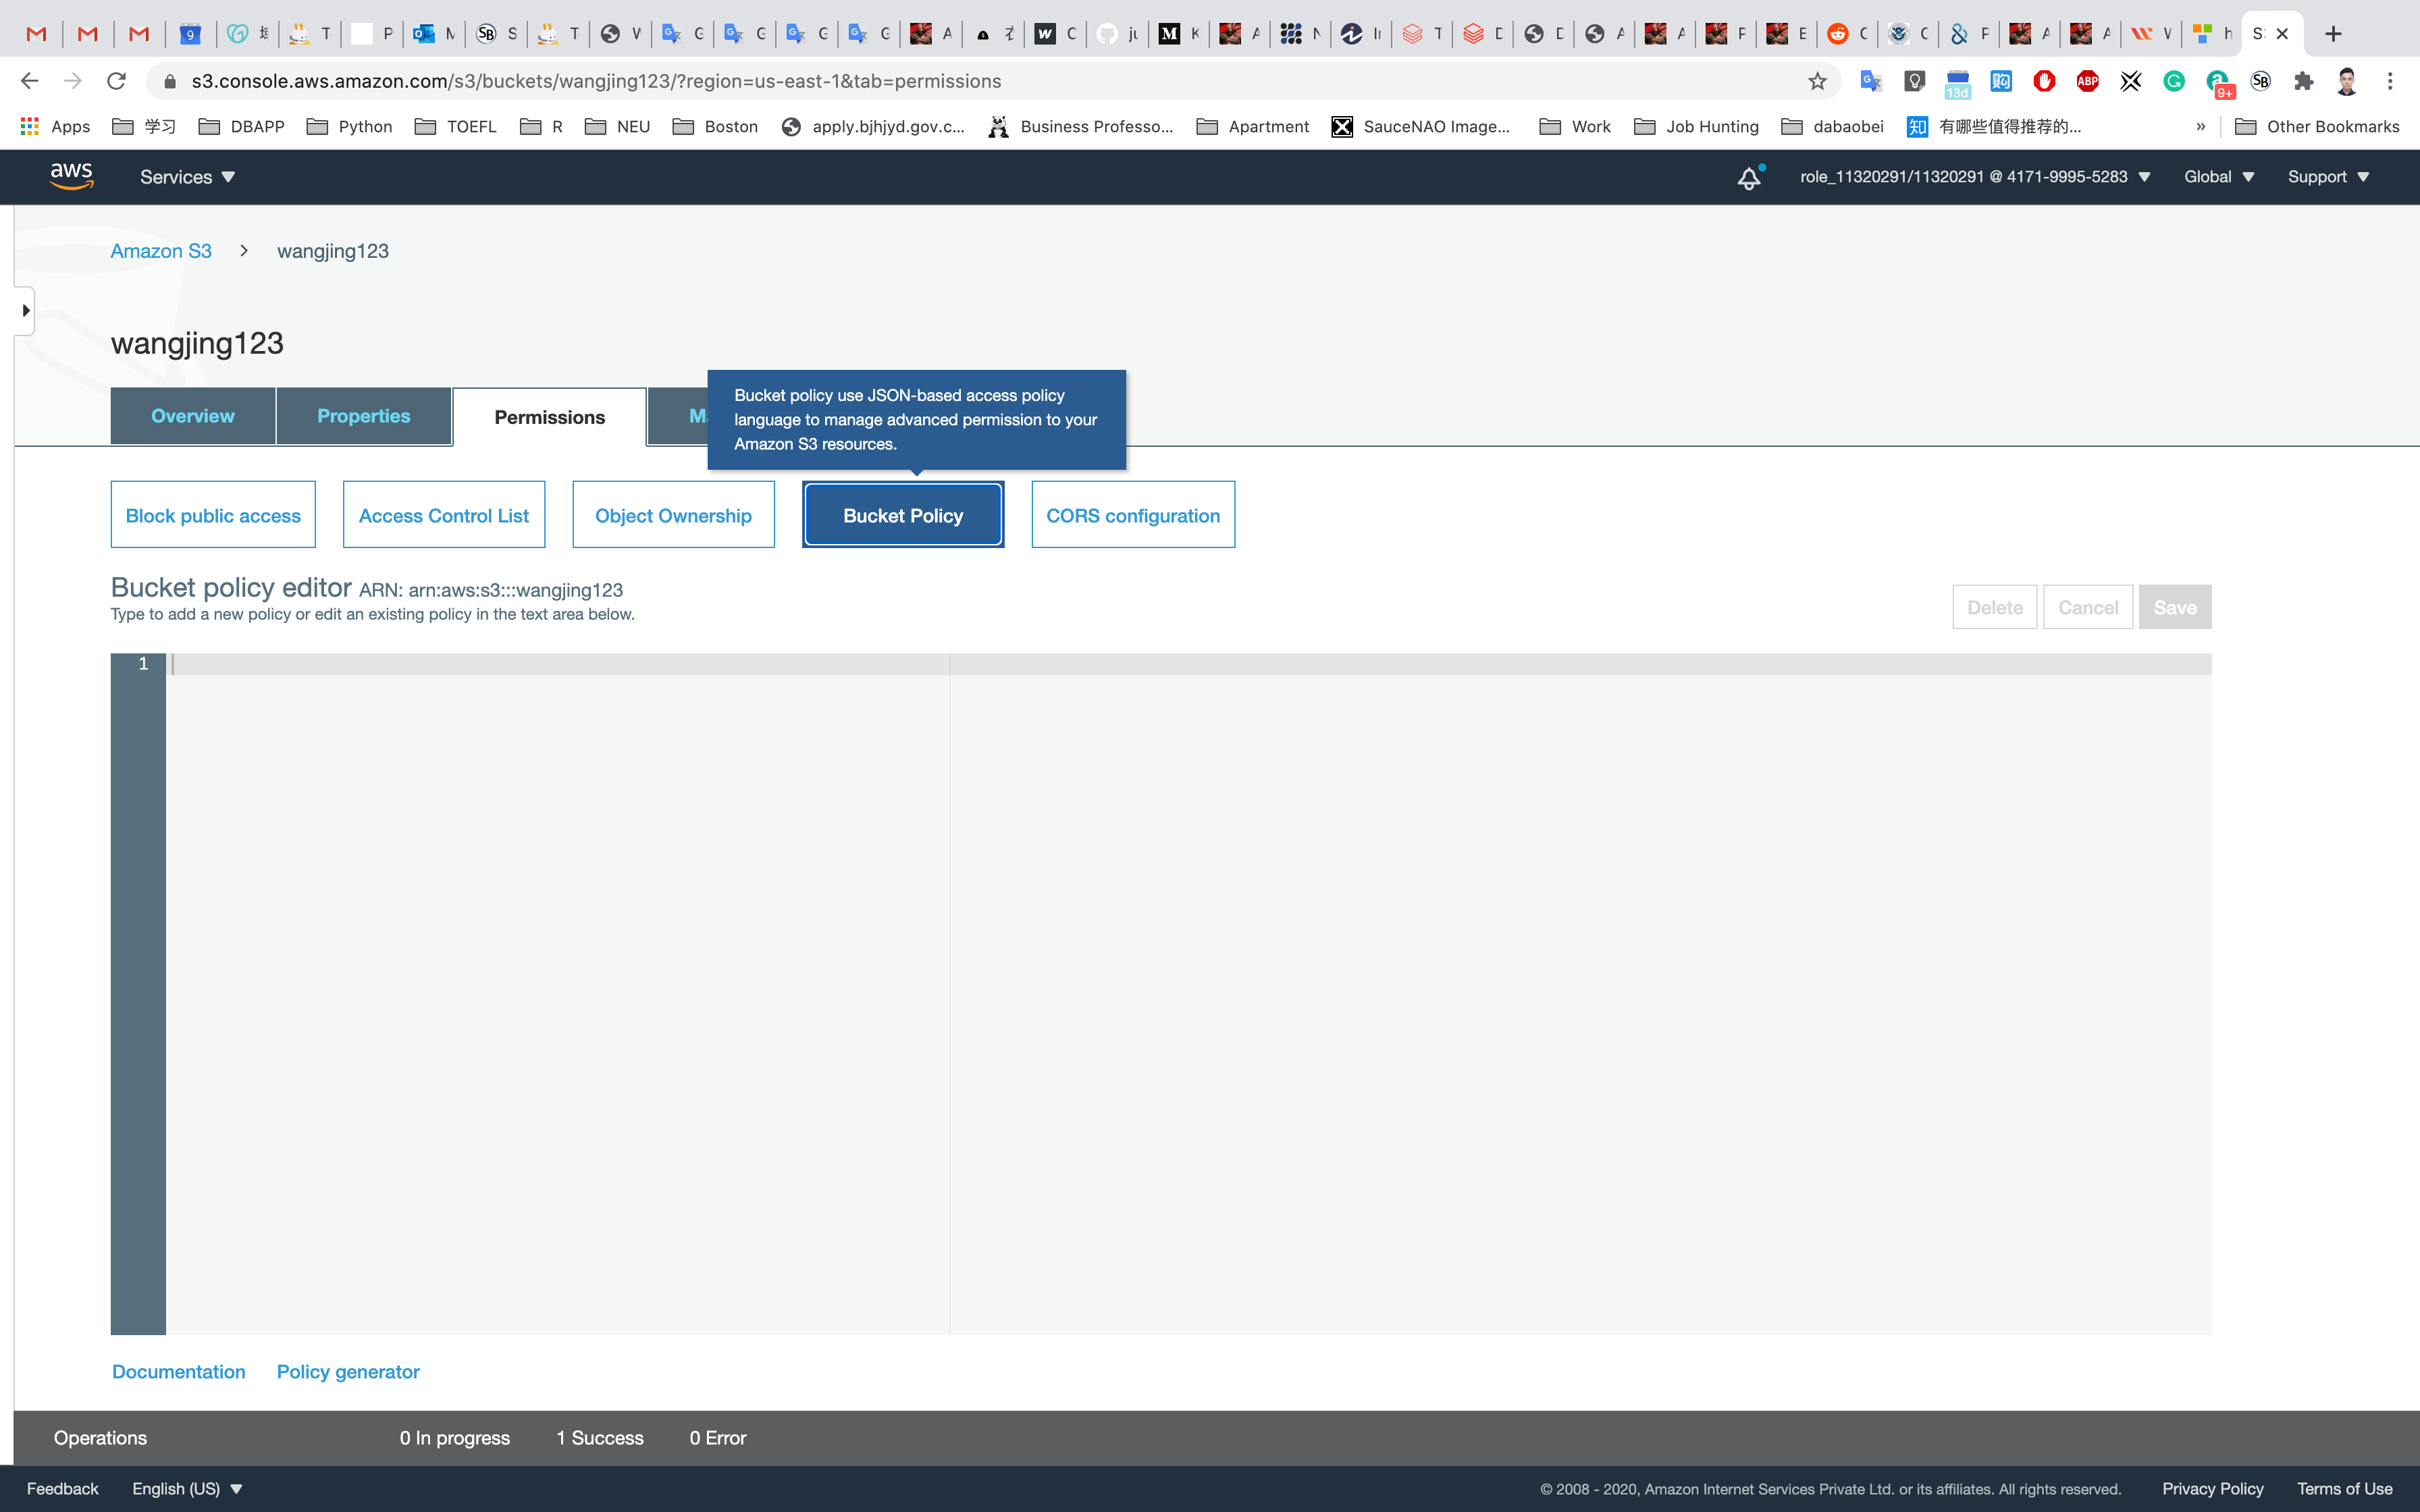Open the Adblock Plus extension icon
2420x1512 pixels.
click(2087, 81)
